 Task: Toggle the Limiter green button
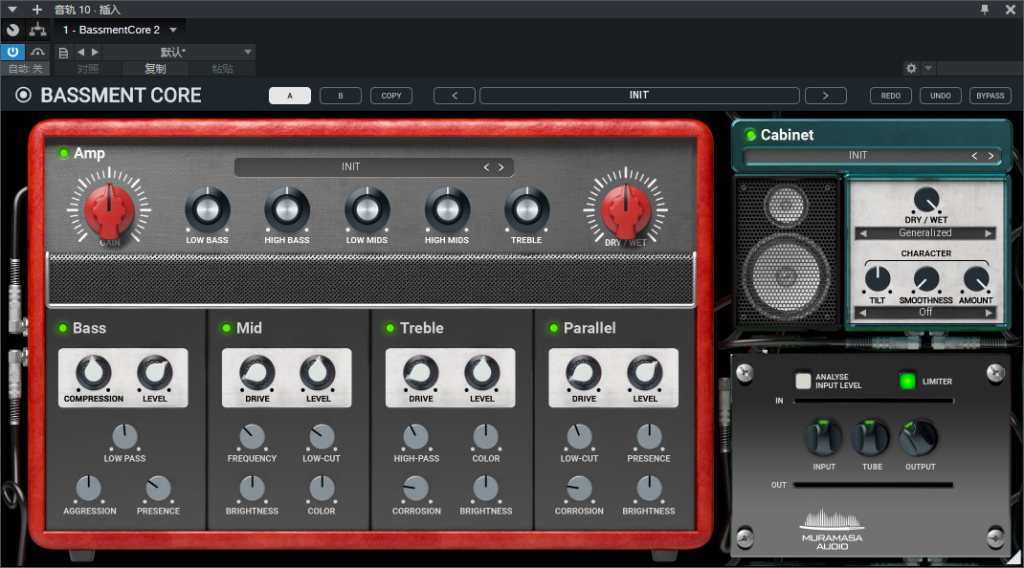(x=908, y=381)
